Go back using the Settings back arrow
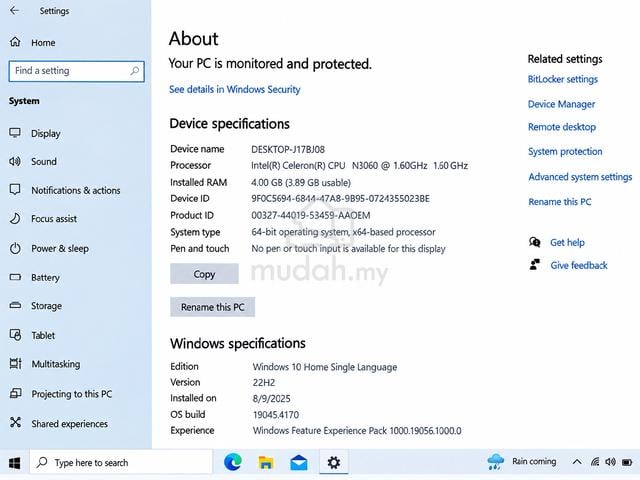This screenshot has width=640, height=480. click(14, 11)
